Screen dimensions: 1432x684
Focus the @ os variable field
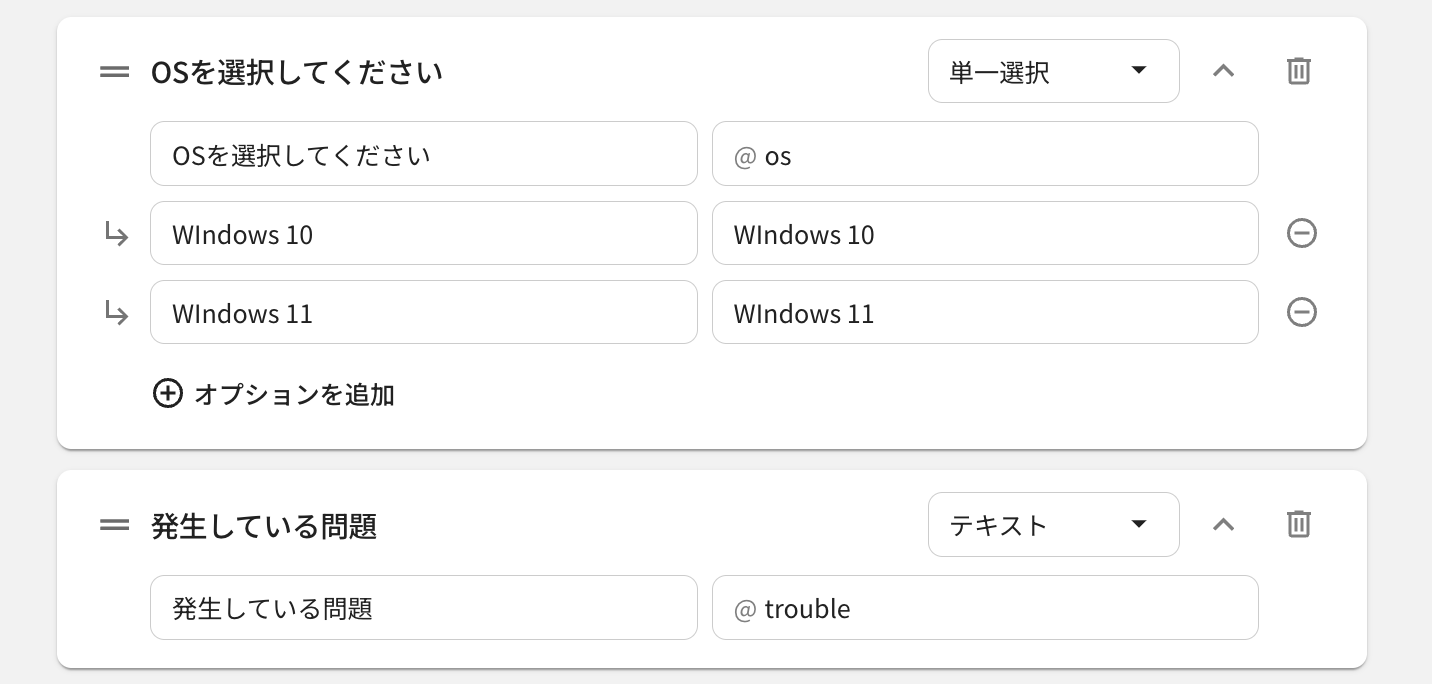[x=985, y=154]
